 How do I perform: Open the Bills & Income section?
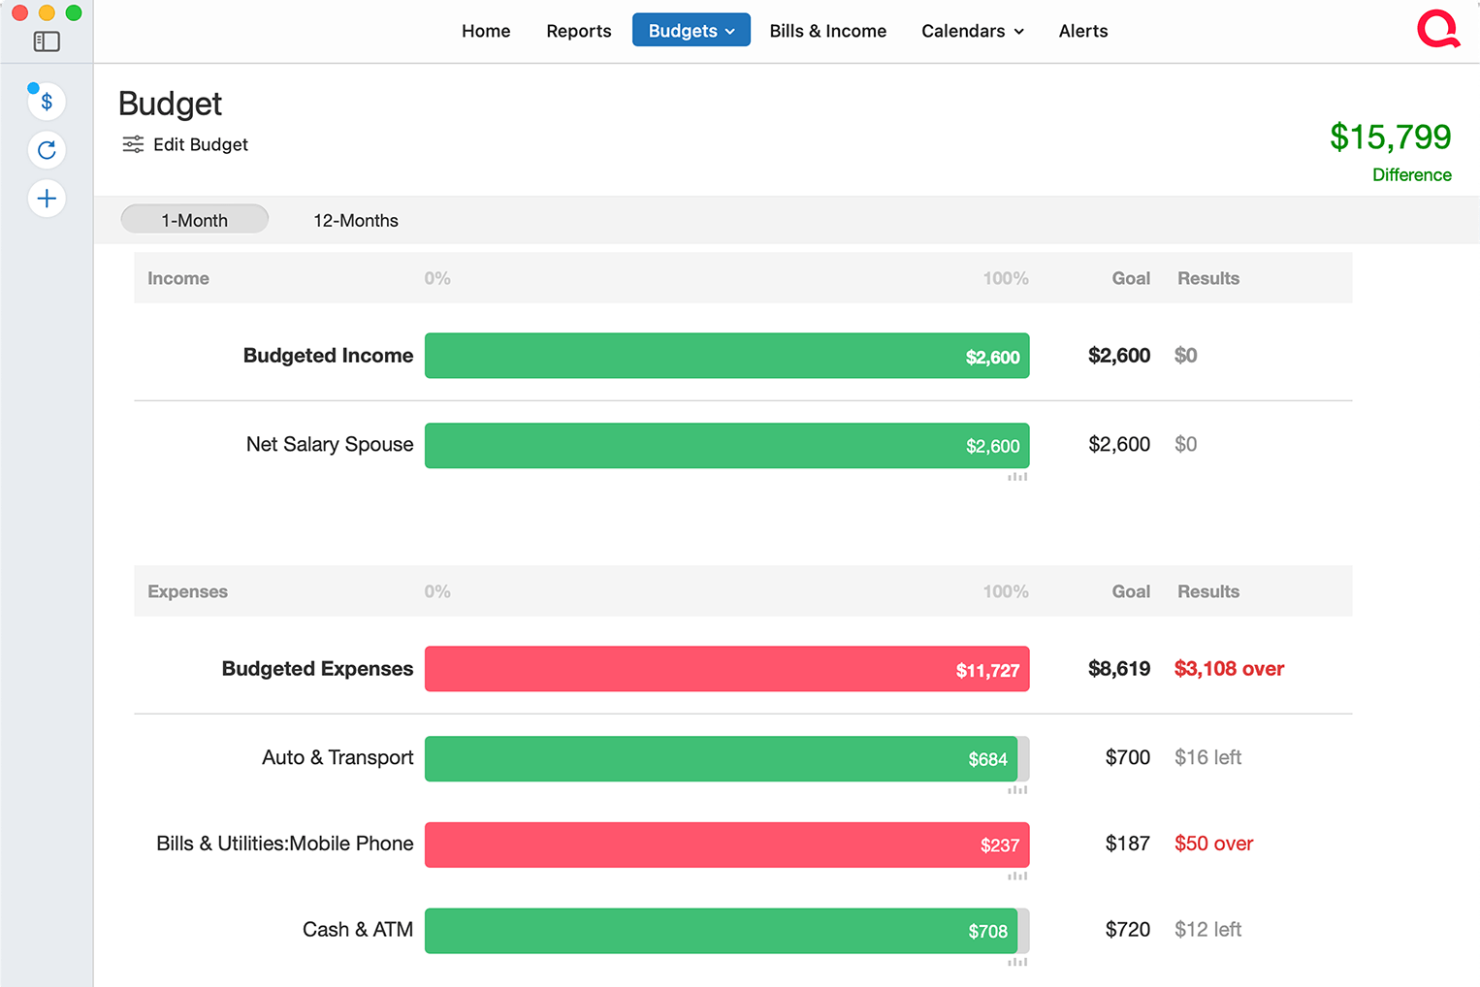point(827,31)
